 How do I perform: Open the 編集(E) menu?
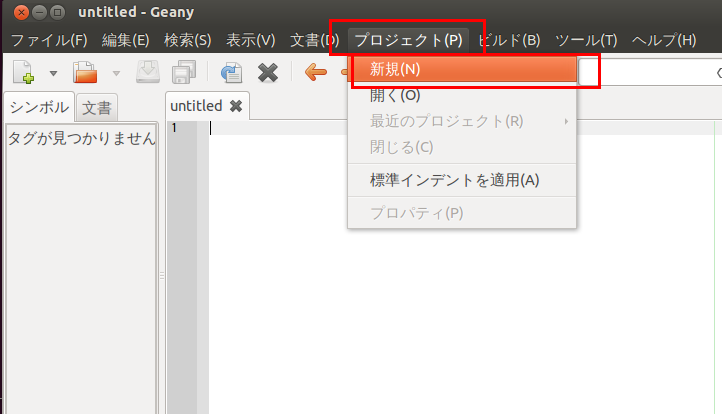pyautogui.click(x=125, y=40)
